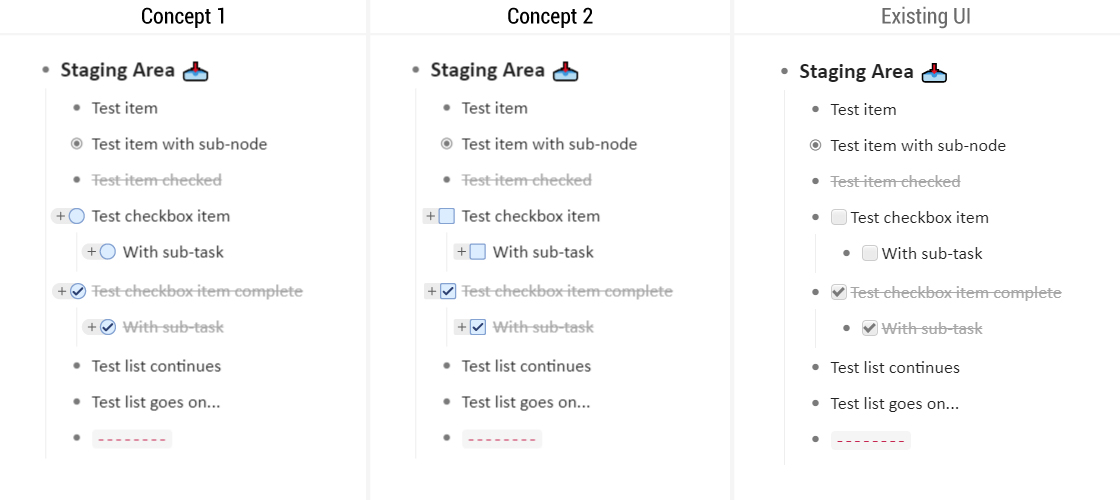The height and width of the screenshot is (500, 1120).
Task: Select the Existing UI heading
Action: pyautogui.click(x=925, y=16)
